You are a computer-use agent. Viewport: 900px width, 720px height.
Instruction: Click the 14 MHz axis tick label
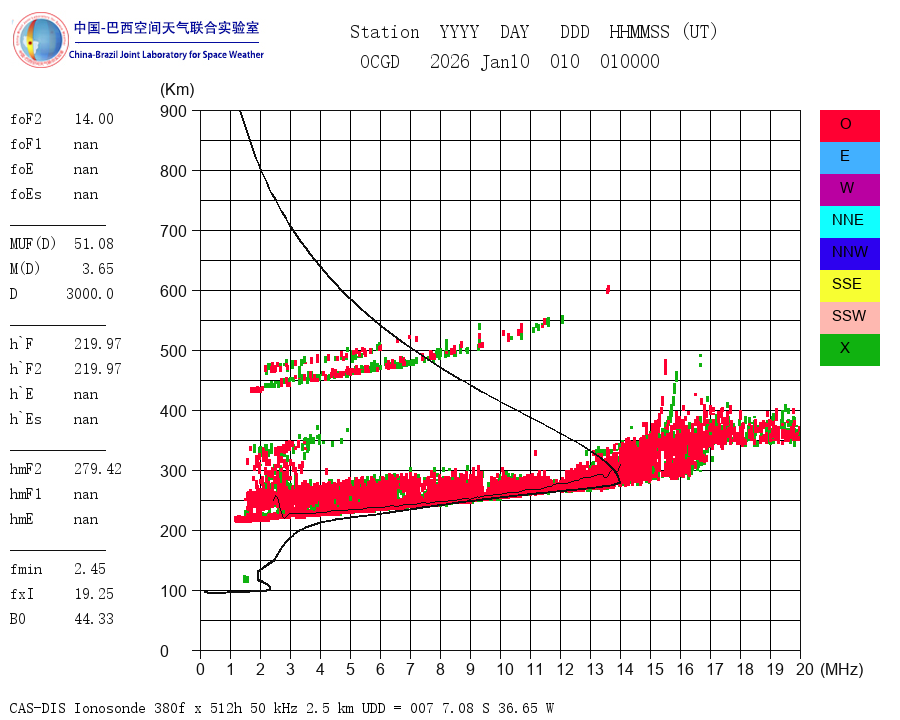[x=624, y=669]
